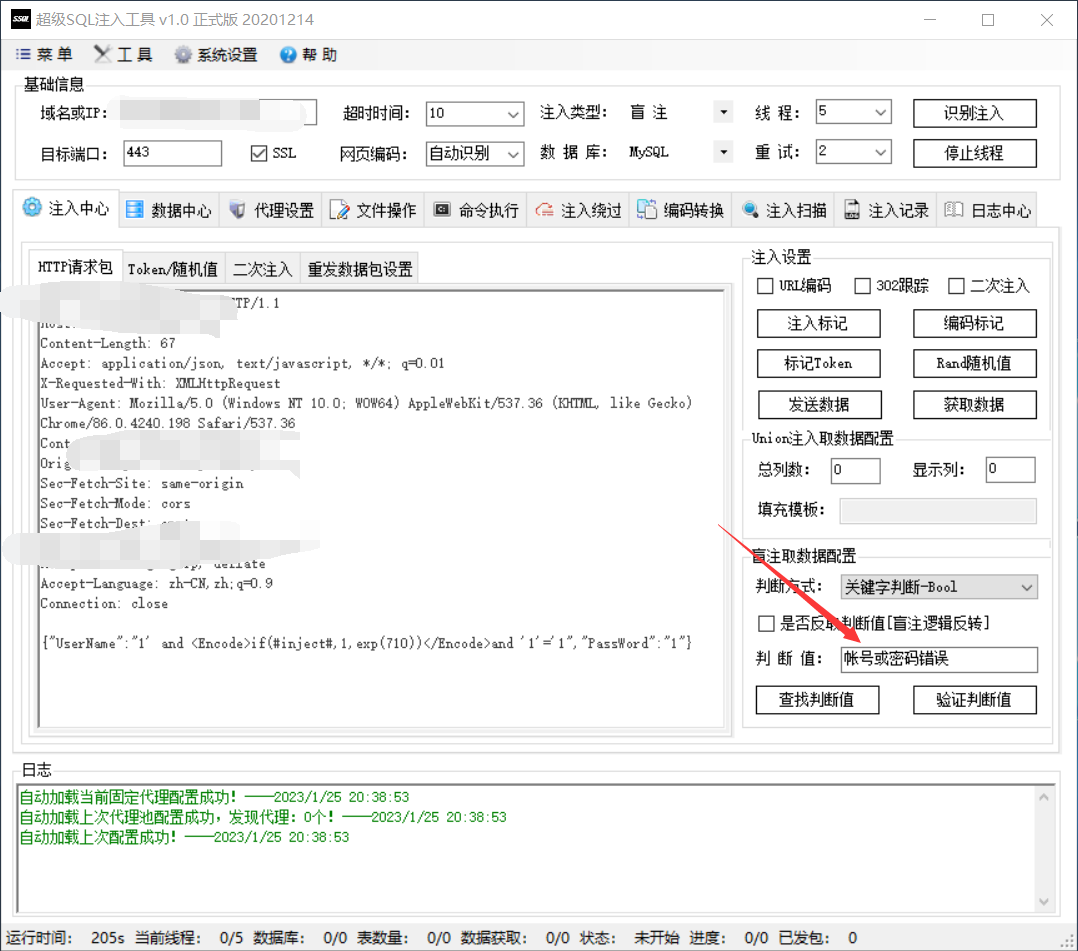Click the Rand随机值 button

(x=974, y=364)
